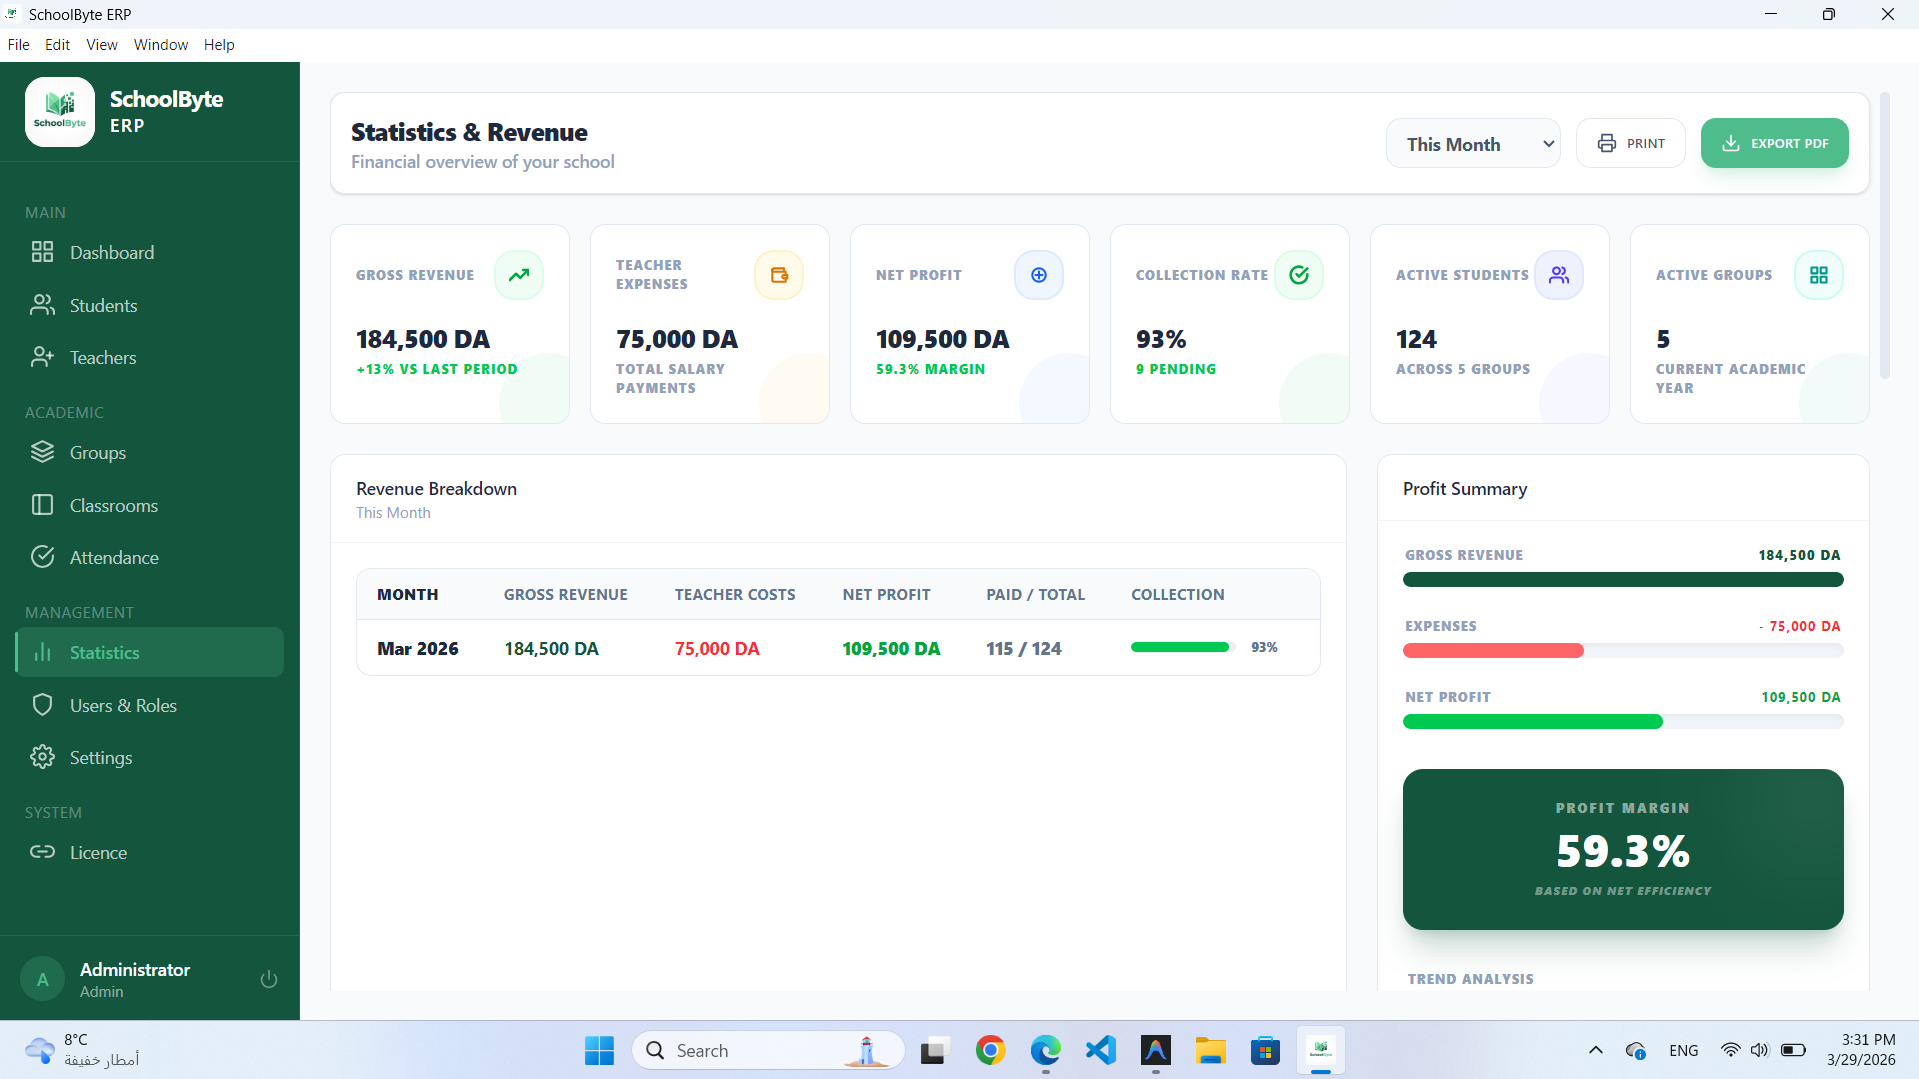Open the File menu
The image size is (1919, 1079).
(18, 45)
